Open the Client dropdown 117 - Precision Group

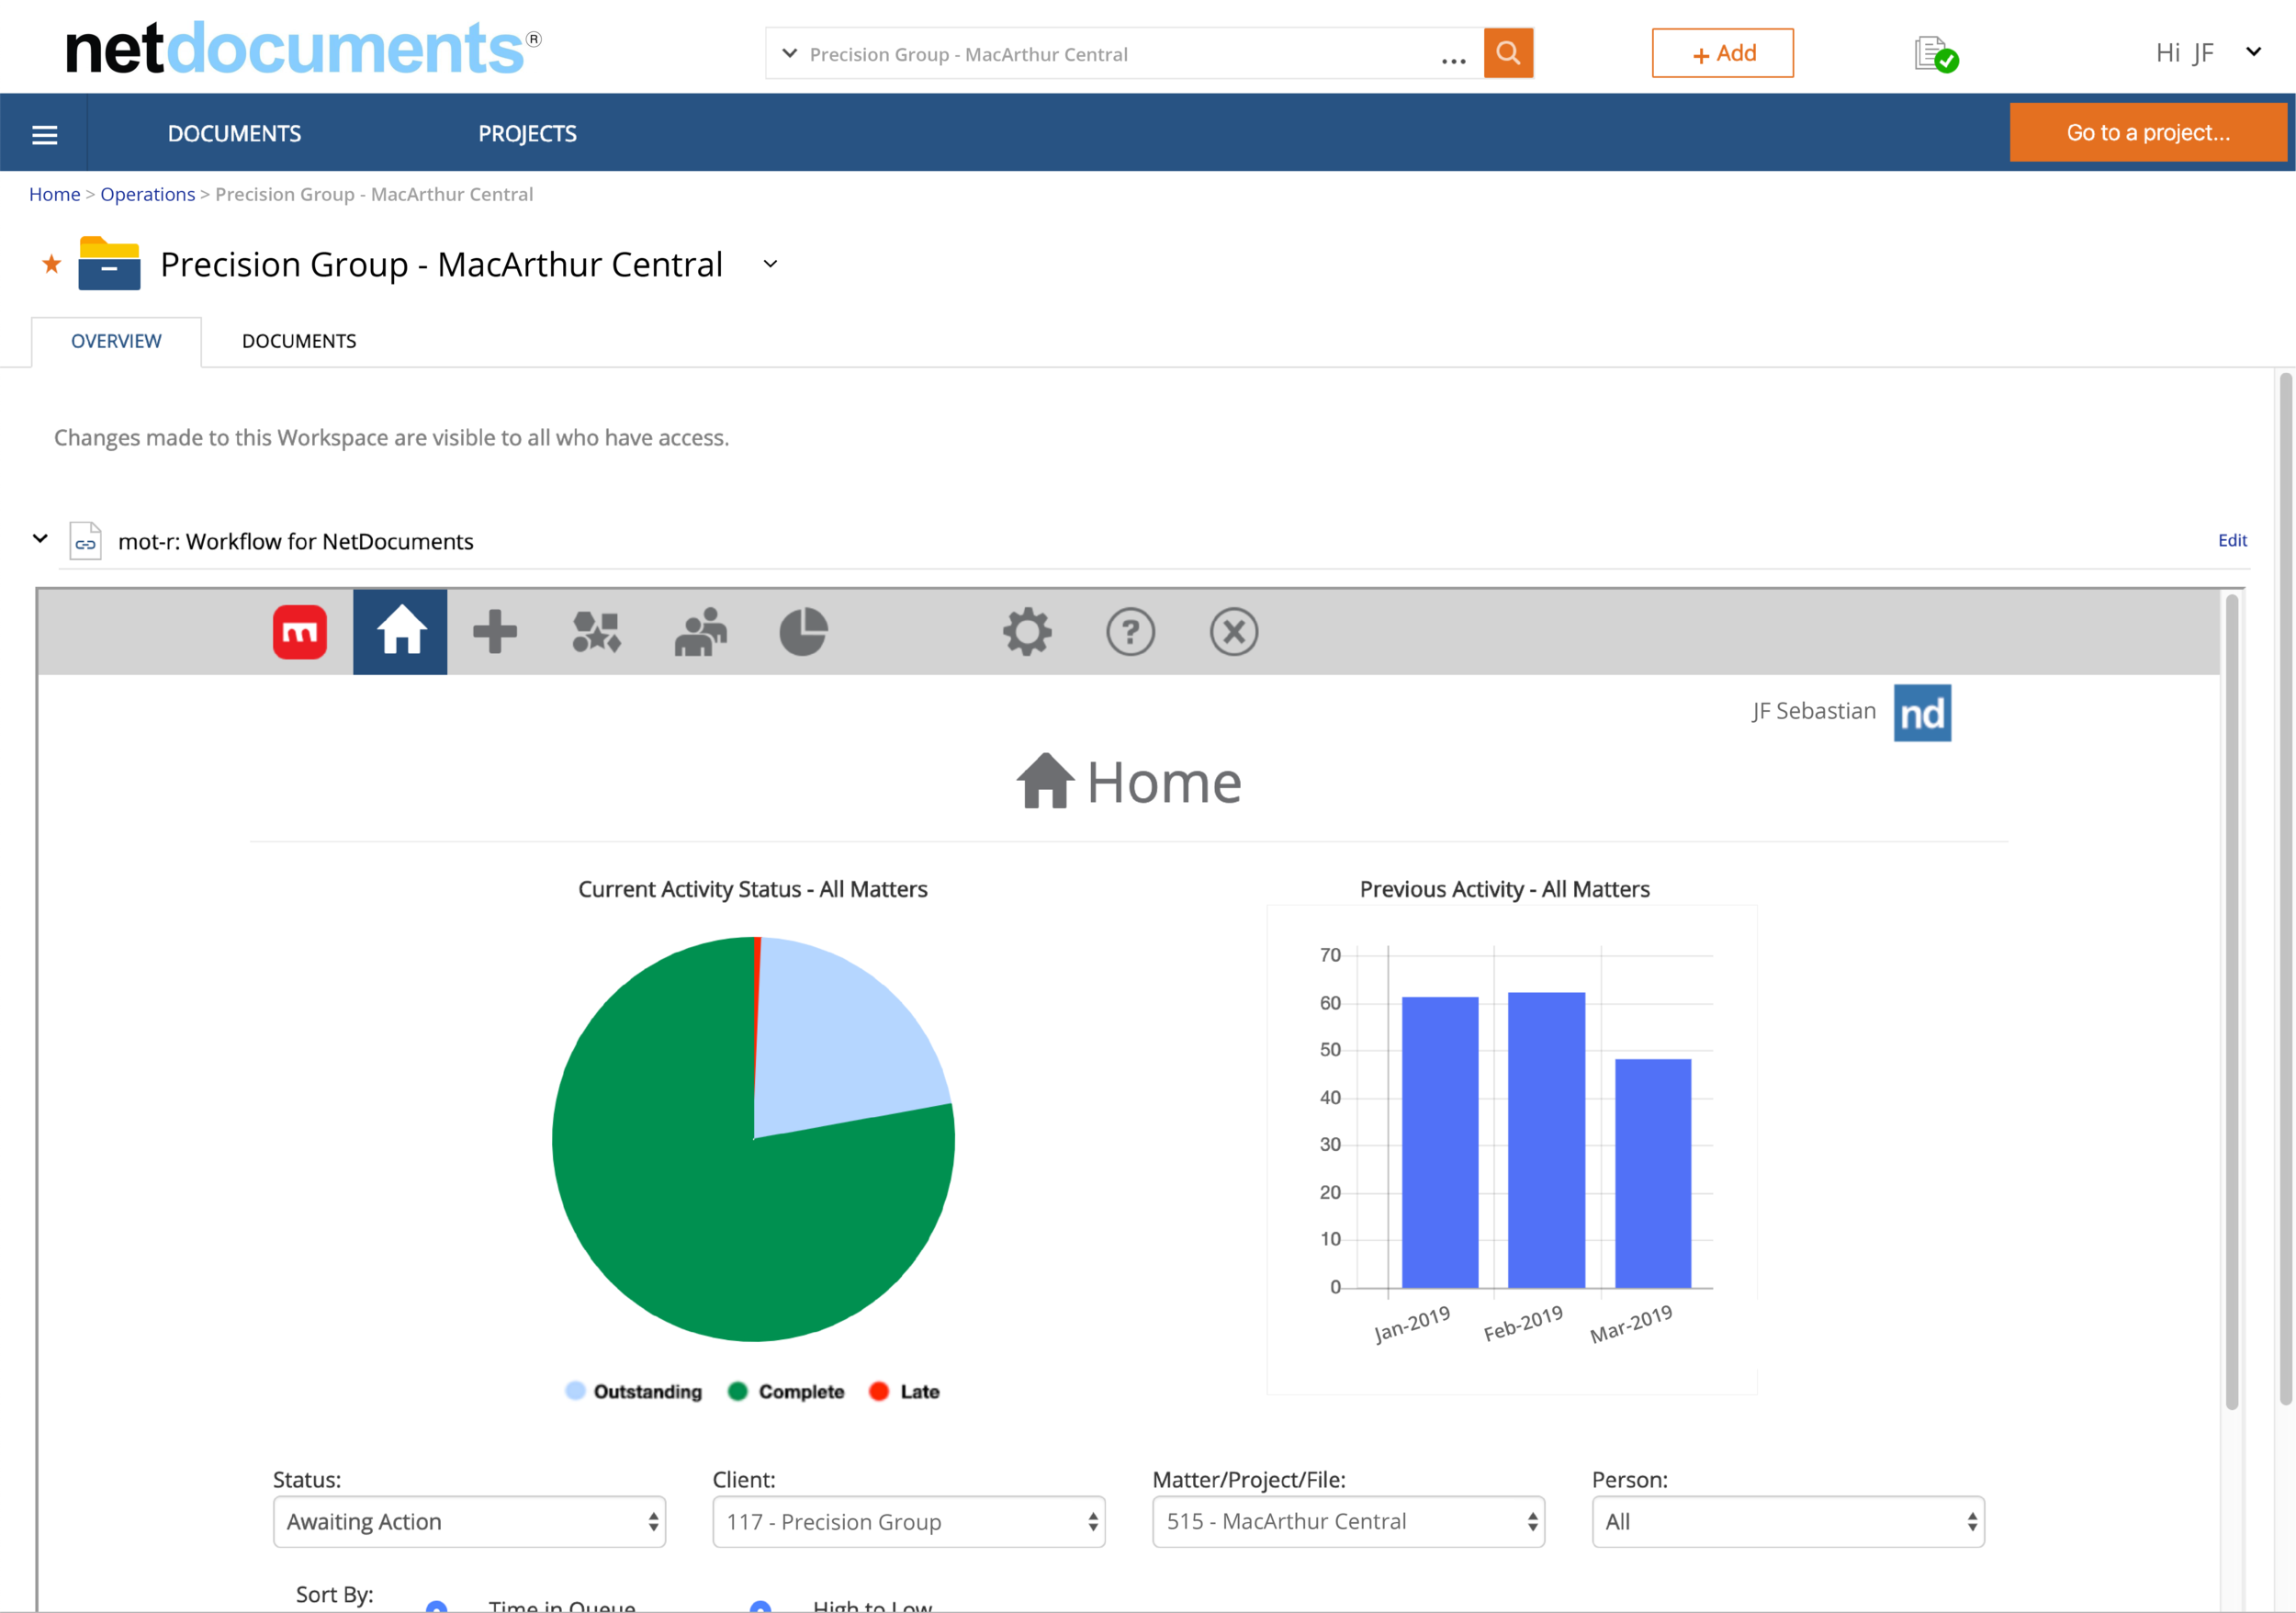[x=908, y=1521]
